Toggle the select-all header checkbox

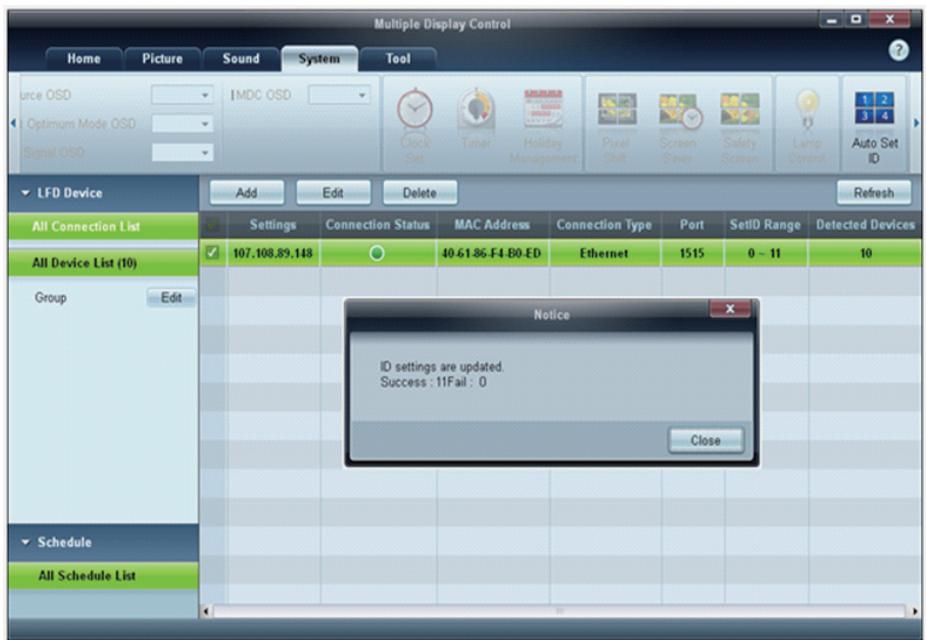point(212,225)
